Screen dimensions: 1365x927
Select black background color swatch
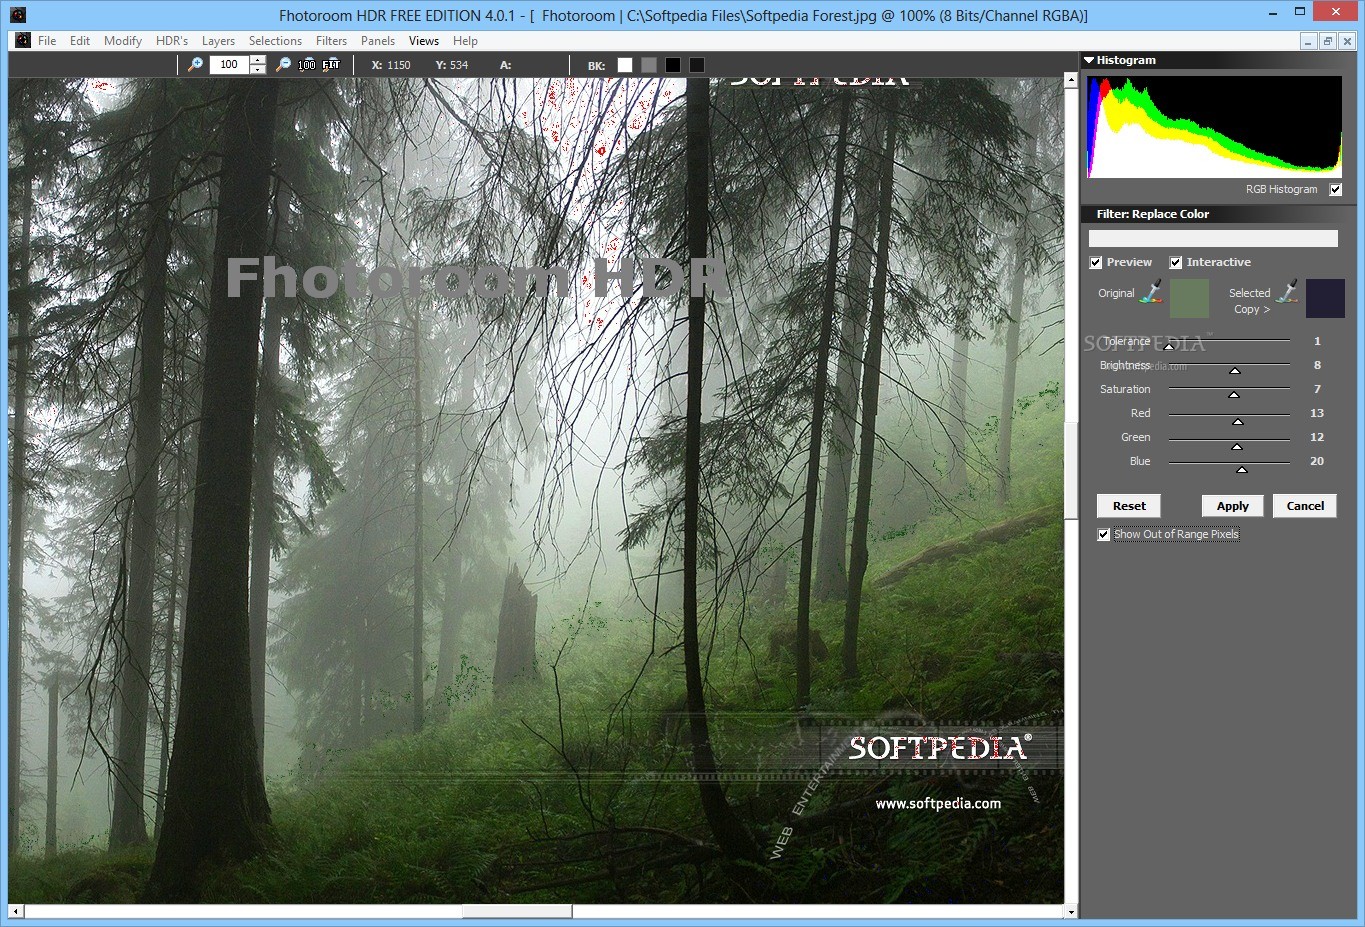(x=673, y=65)
